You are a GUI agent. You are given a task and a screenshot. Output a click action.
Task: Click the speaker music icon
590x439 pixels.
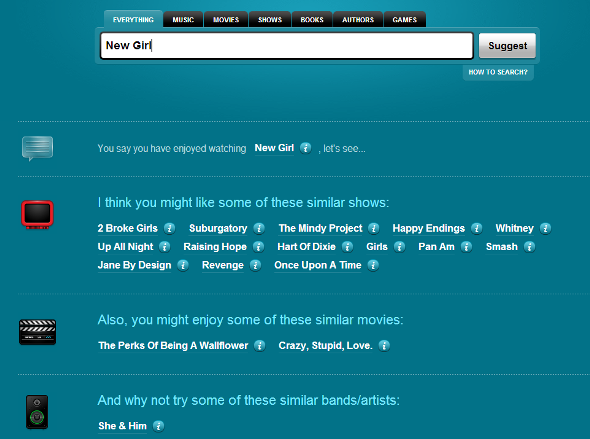click(37, 412)
